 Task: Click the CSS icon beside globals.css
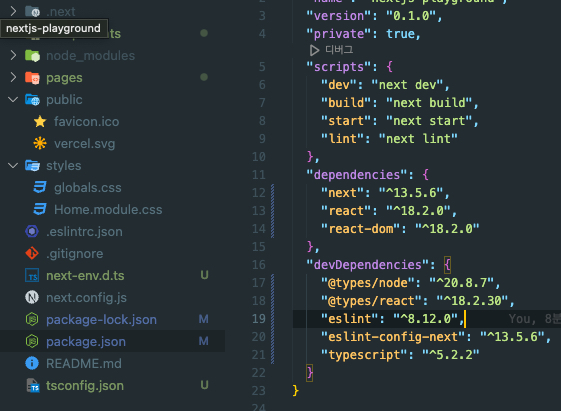40,187
